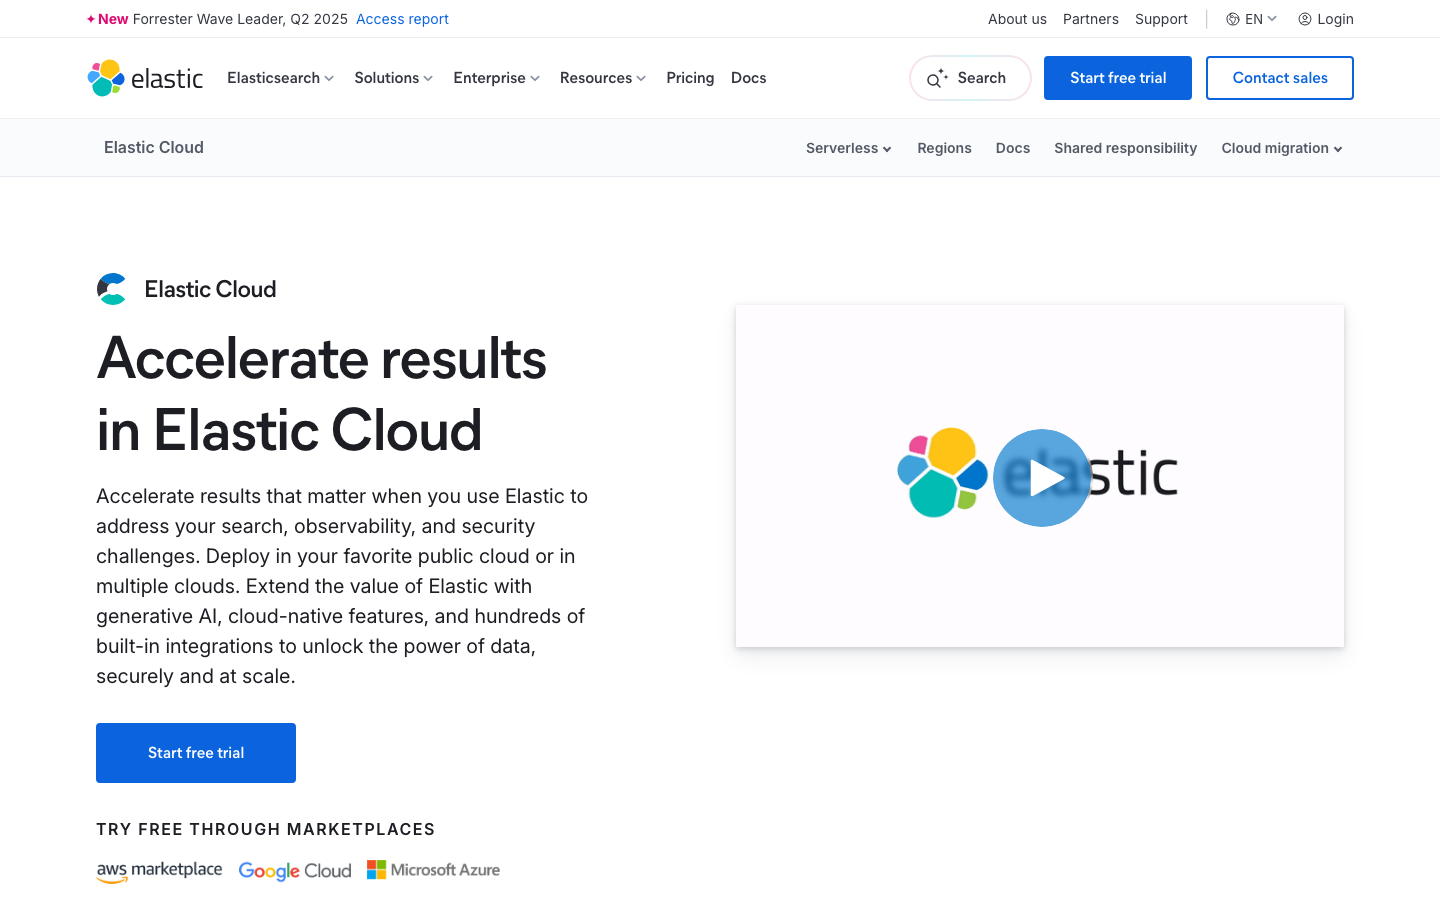Open the About us link
The image size is (1440, 900).
pyautogui.click(x=1017, y=19)
